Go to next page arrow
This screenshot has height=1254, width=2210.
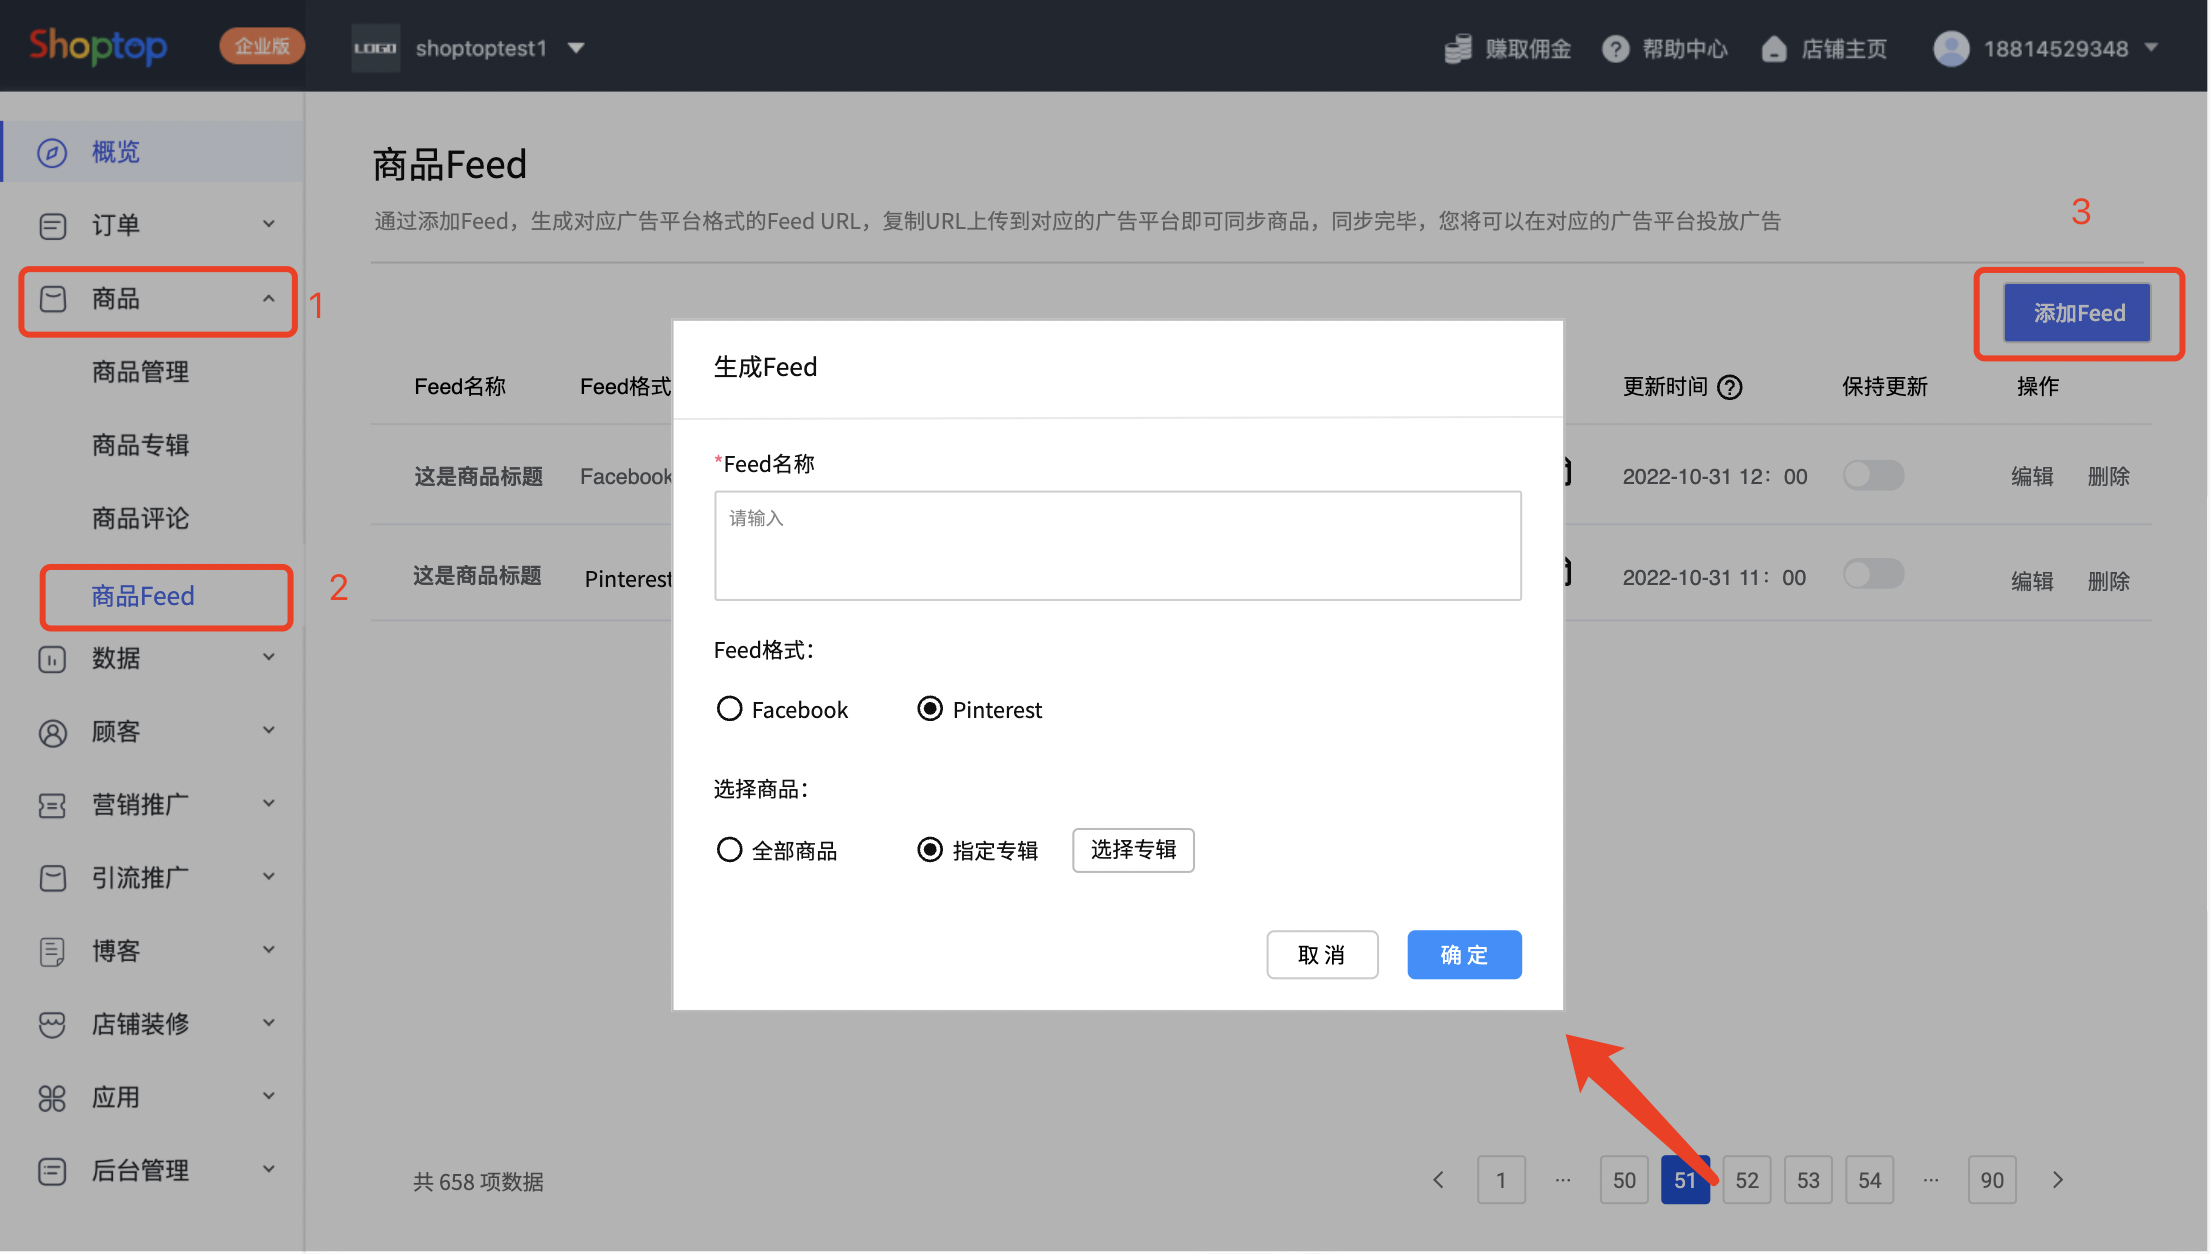pos(2057,1181)
